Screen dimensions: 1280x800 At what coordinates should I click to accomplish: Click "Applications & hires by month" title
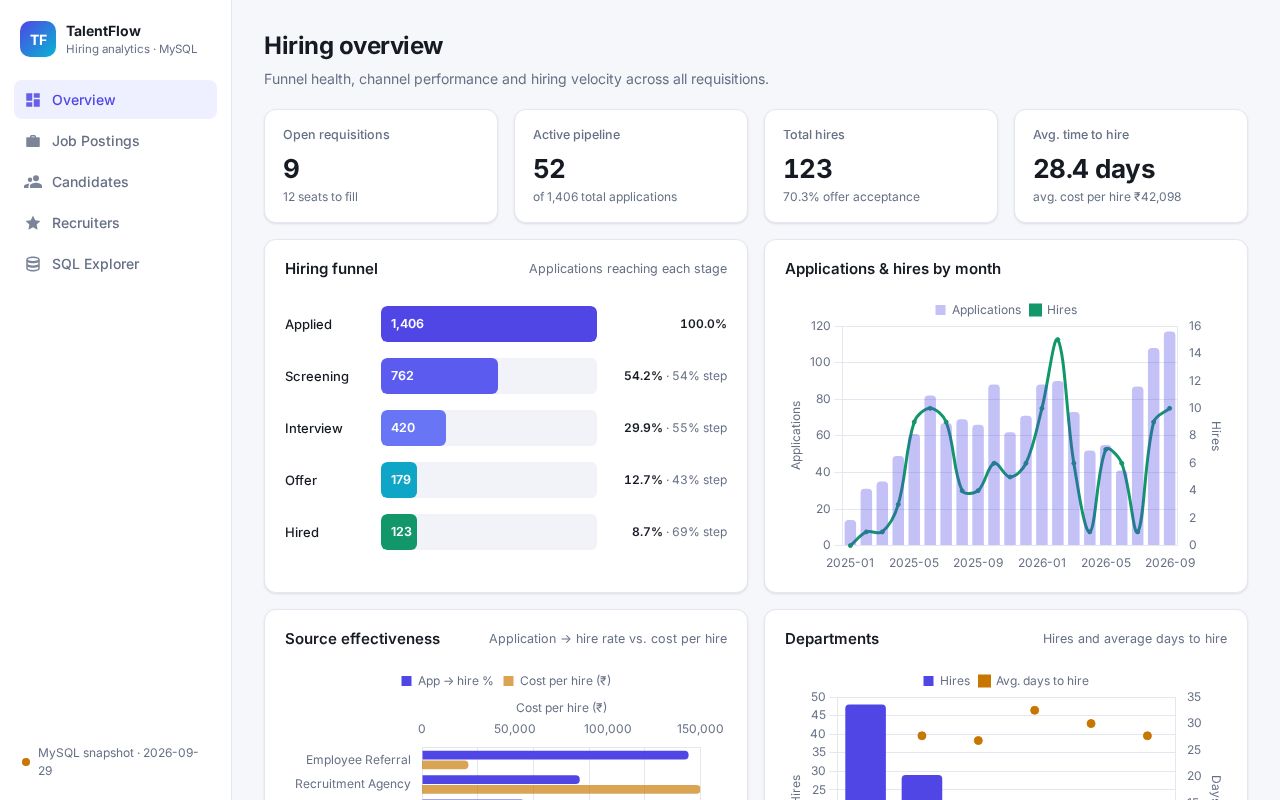893,269
